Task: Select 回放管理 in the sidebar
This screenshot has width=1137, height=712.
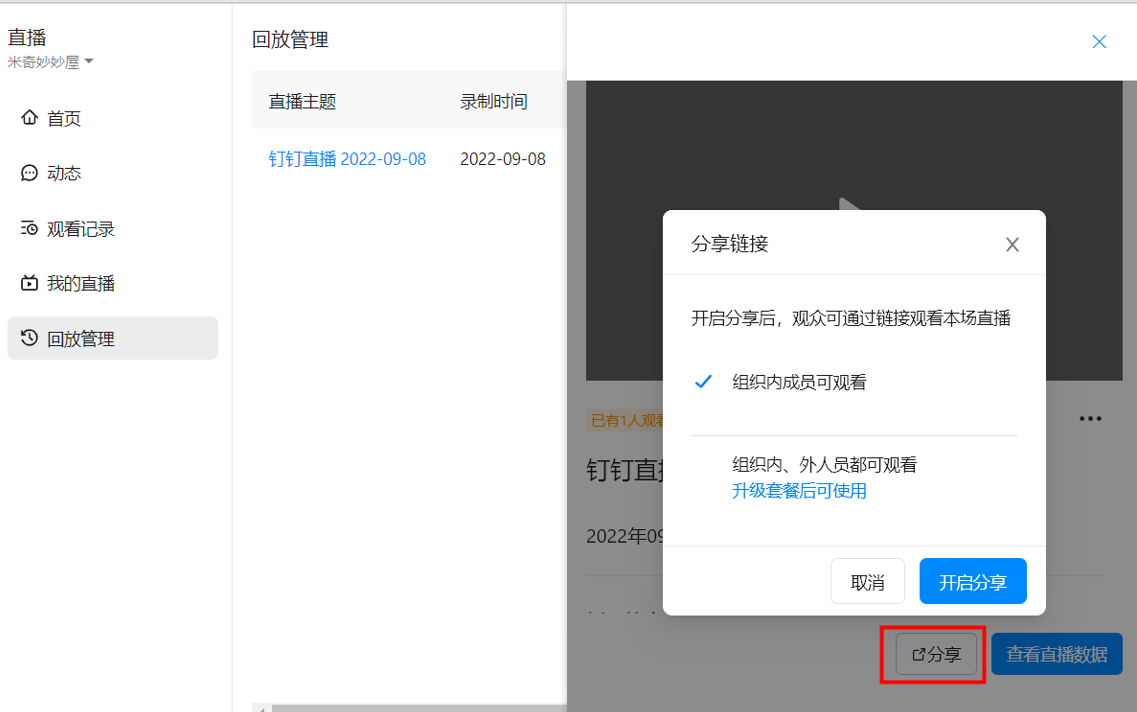Action: (112, 338)
